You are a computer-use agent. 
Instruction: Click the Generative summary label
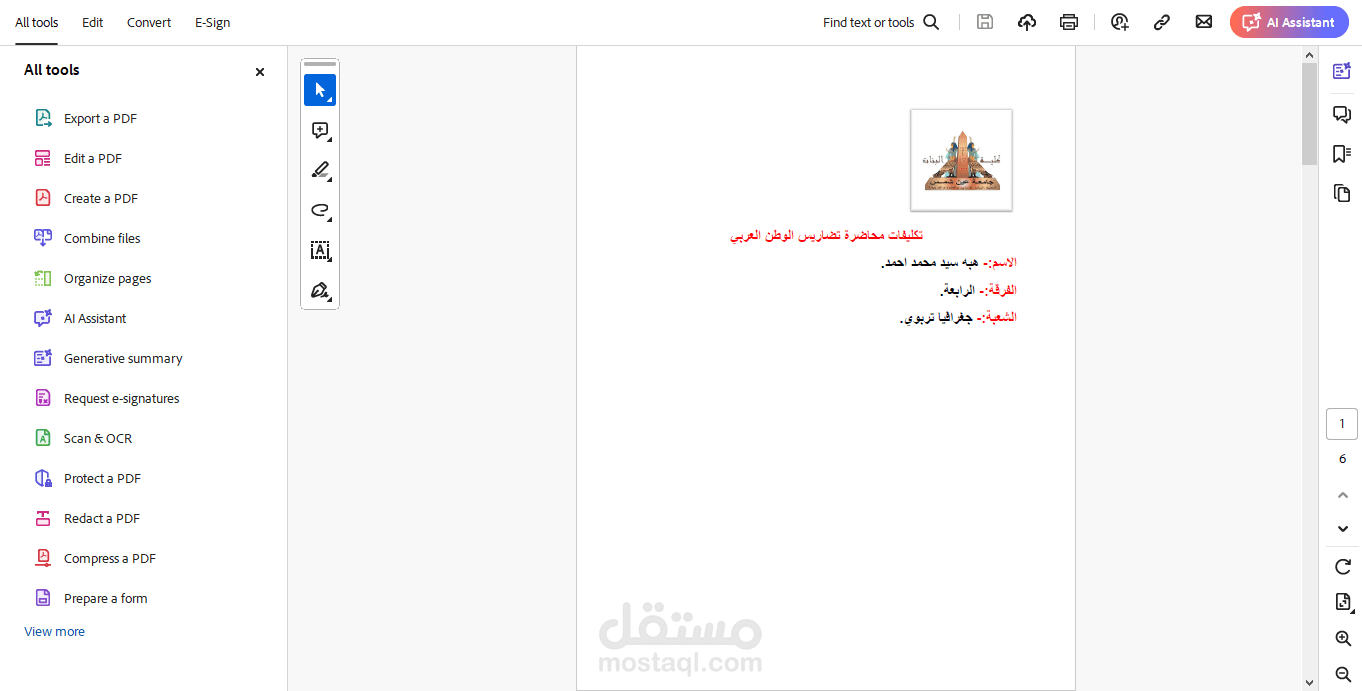pyautogui.click(x=123, y=358)
